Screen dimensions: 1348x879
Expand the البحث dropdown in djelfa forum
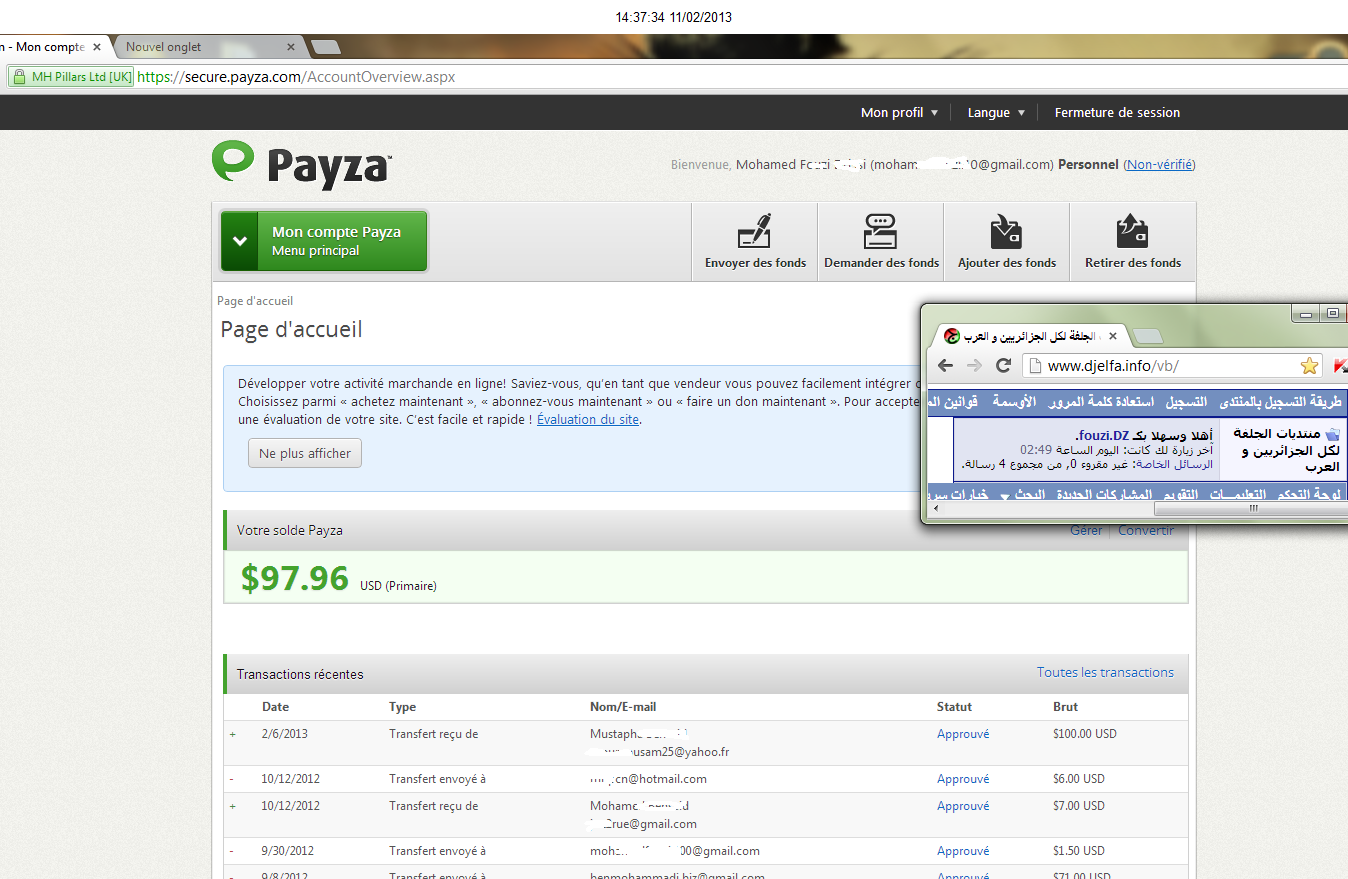1029,496
